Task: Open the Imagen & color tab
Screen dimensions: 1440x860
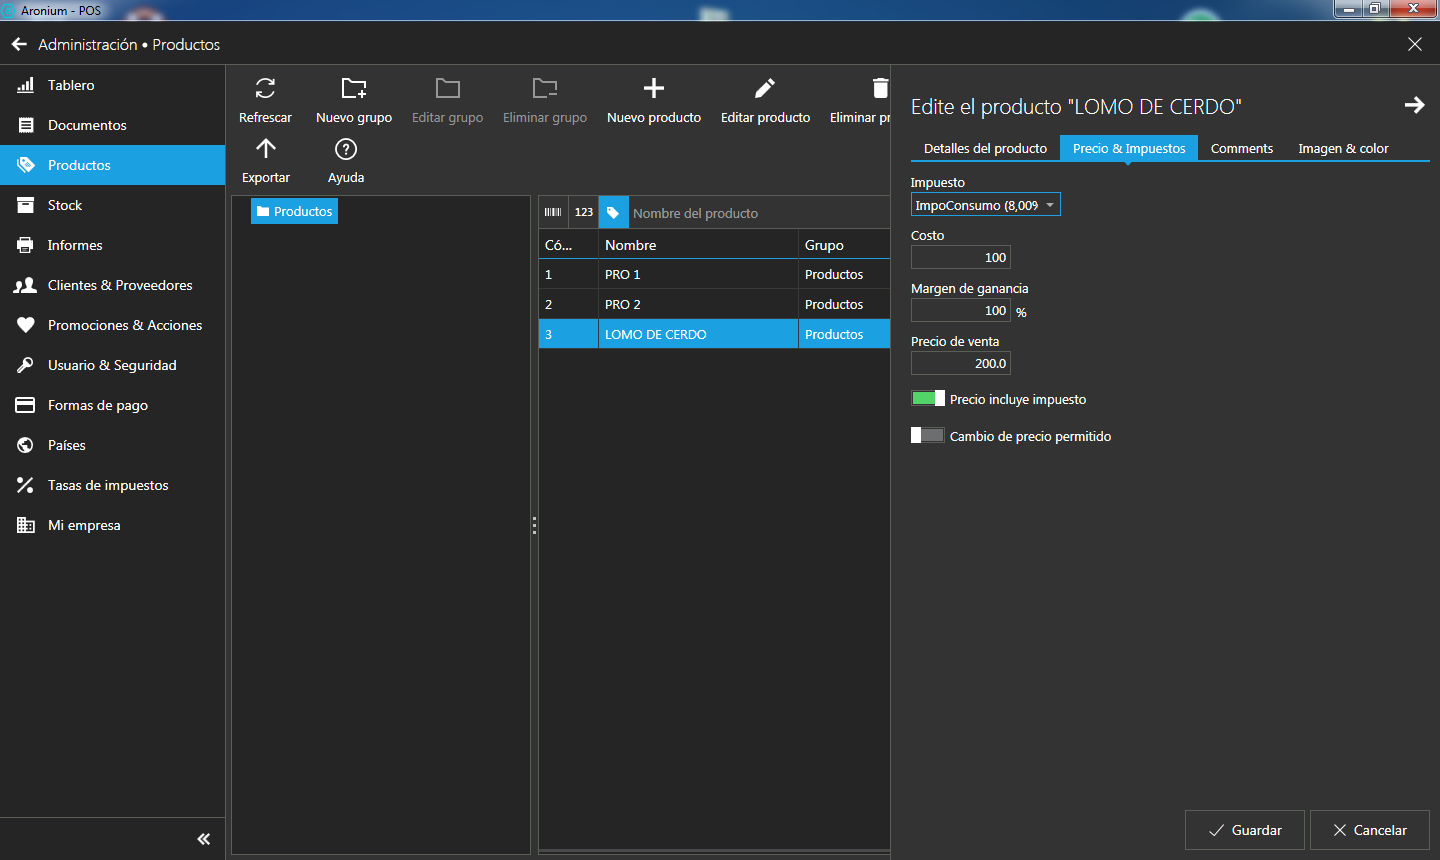Action: pos(1342,148)
